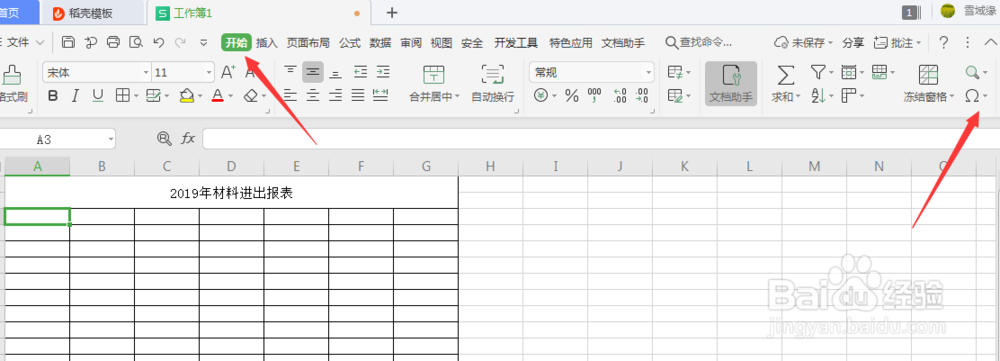Expand the font color dropdown arrow
The image size is (1000, 361).
point(231,96)
